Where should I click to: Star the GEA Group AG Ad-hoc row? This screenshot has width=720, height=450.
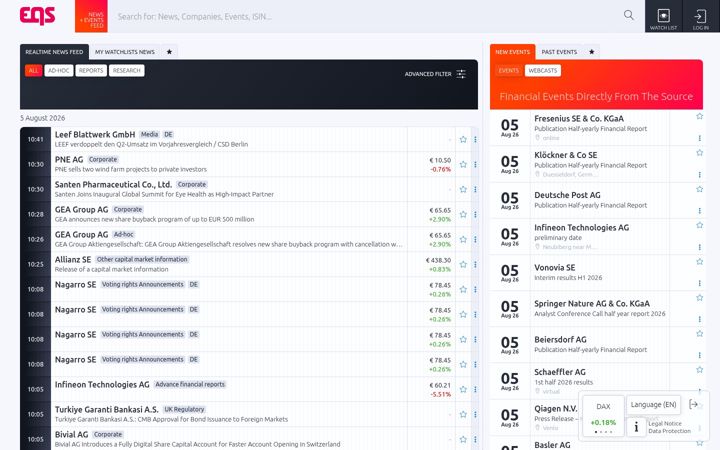[463, 239]
